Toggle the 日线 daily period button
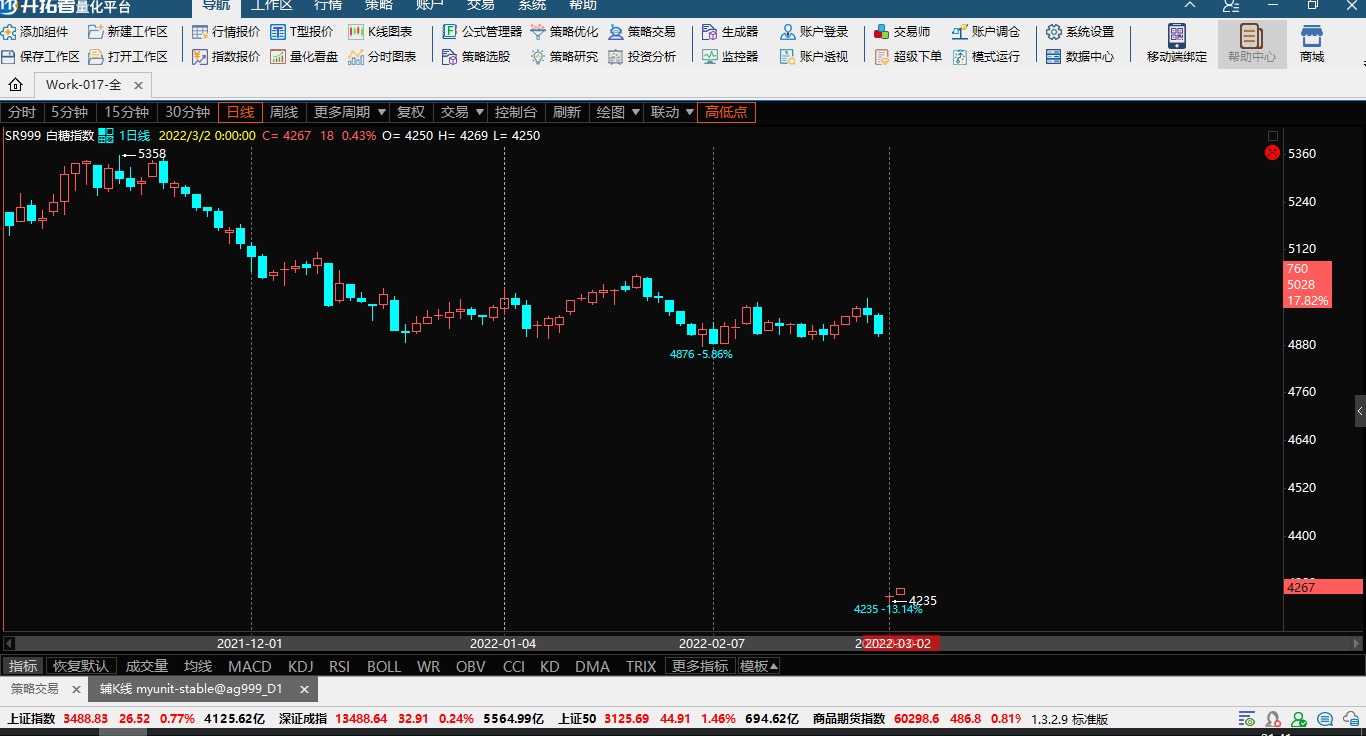The image size is (1366, 736). pos(240,112)
